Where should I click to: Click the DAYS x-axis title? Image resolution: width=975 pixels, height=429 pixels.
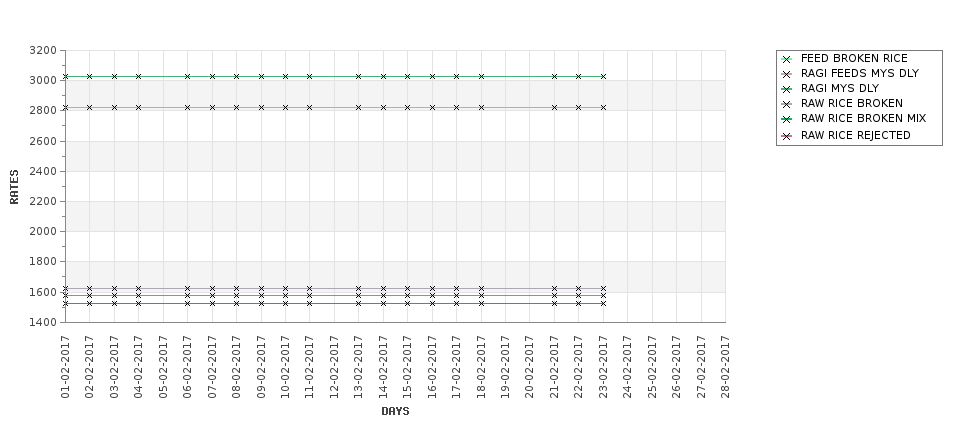(395, 411)
